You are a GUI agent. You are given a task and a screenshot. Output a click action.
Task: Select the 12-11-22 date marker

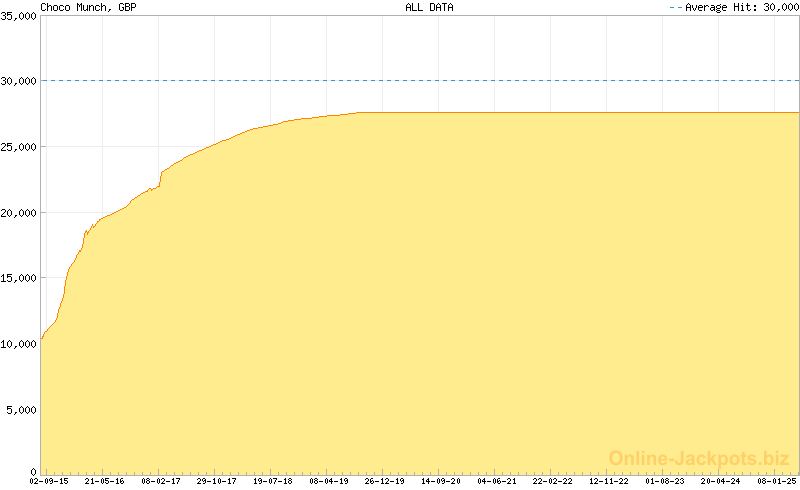(x=609, y=481)
